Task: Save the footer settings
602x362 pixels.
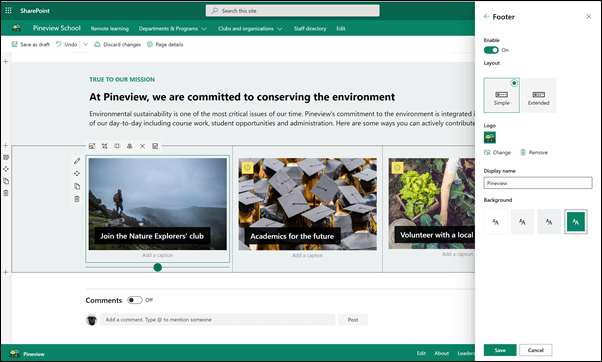Action: [500, 350]
